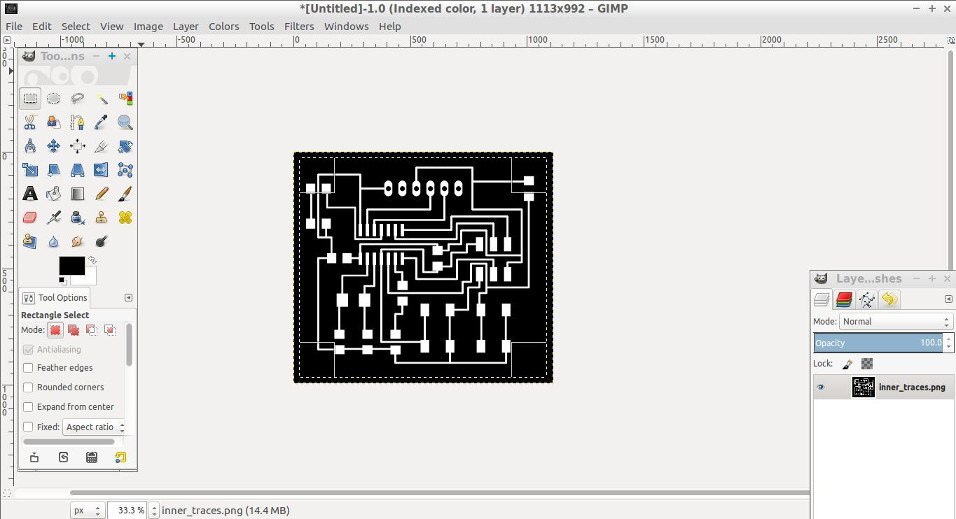Enable the Fixed checkbox
This screenshot has width=956, height=519.
click(x=28, y=427)
